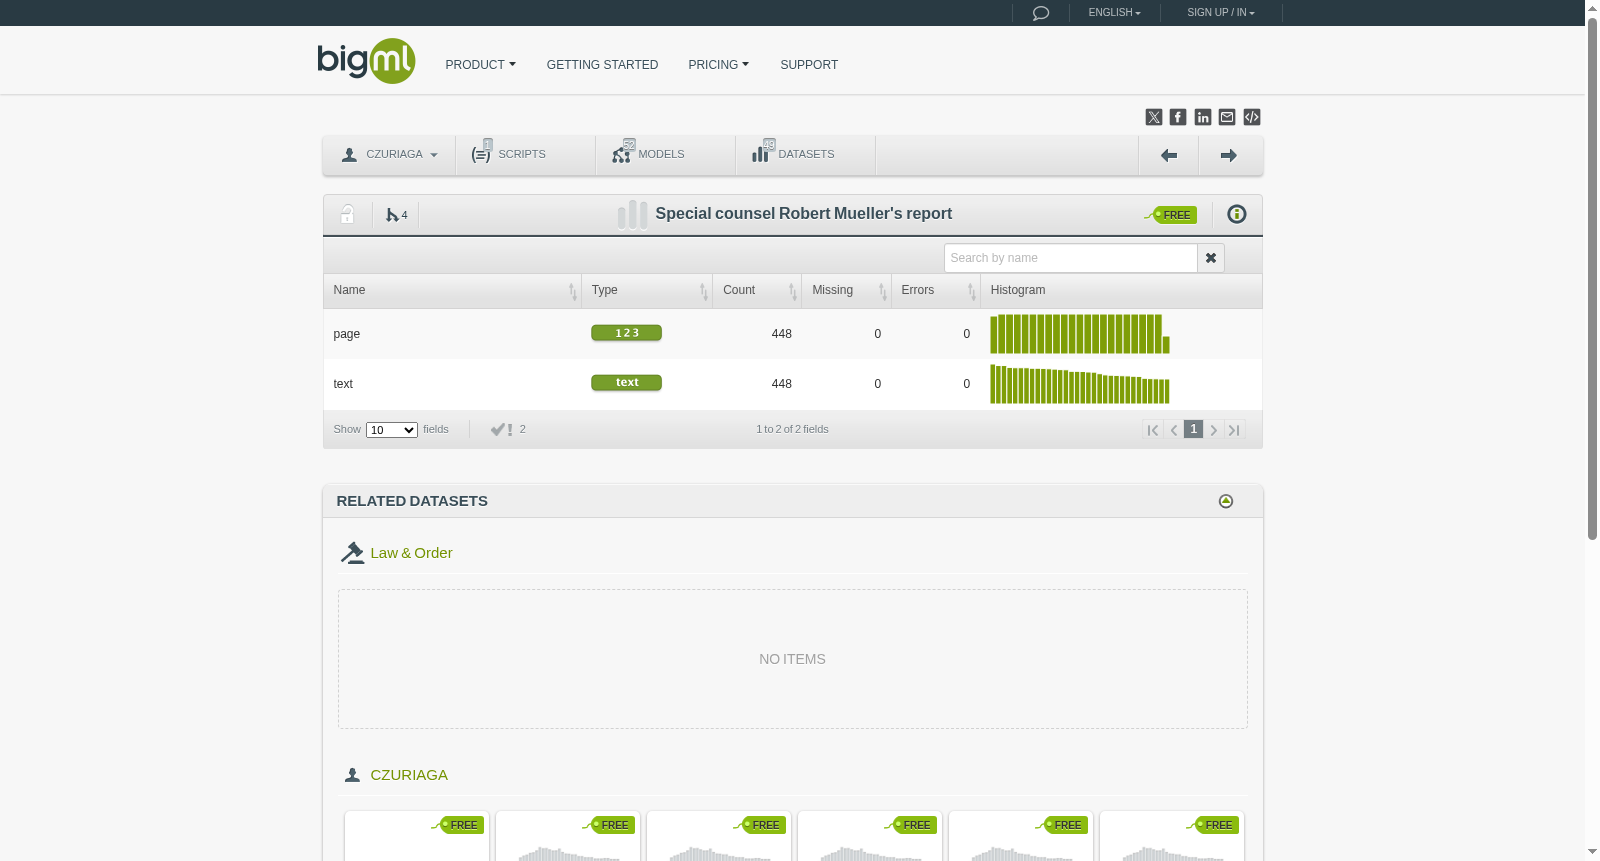Click the dataset icon beside the report title
The height and width of the screenshot is (861, 1600).
(x=632, y=214)
